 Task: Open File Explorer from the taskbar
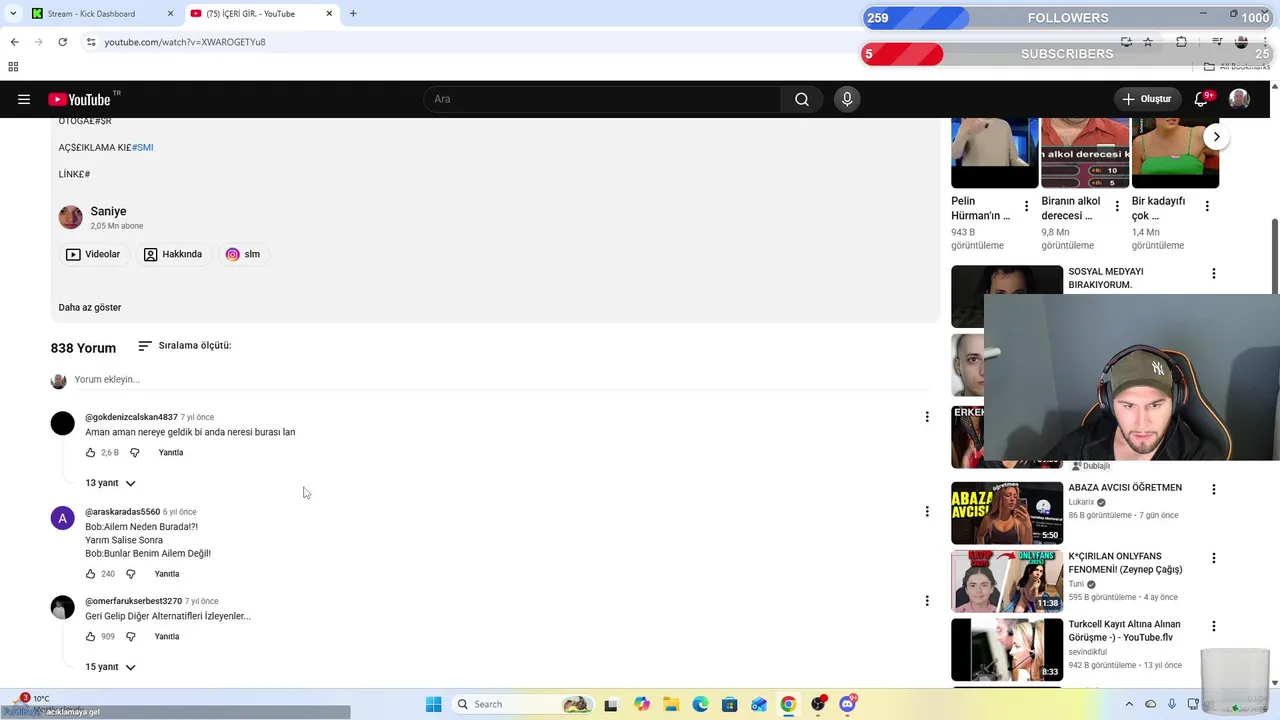(x=671, y=704)
